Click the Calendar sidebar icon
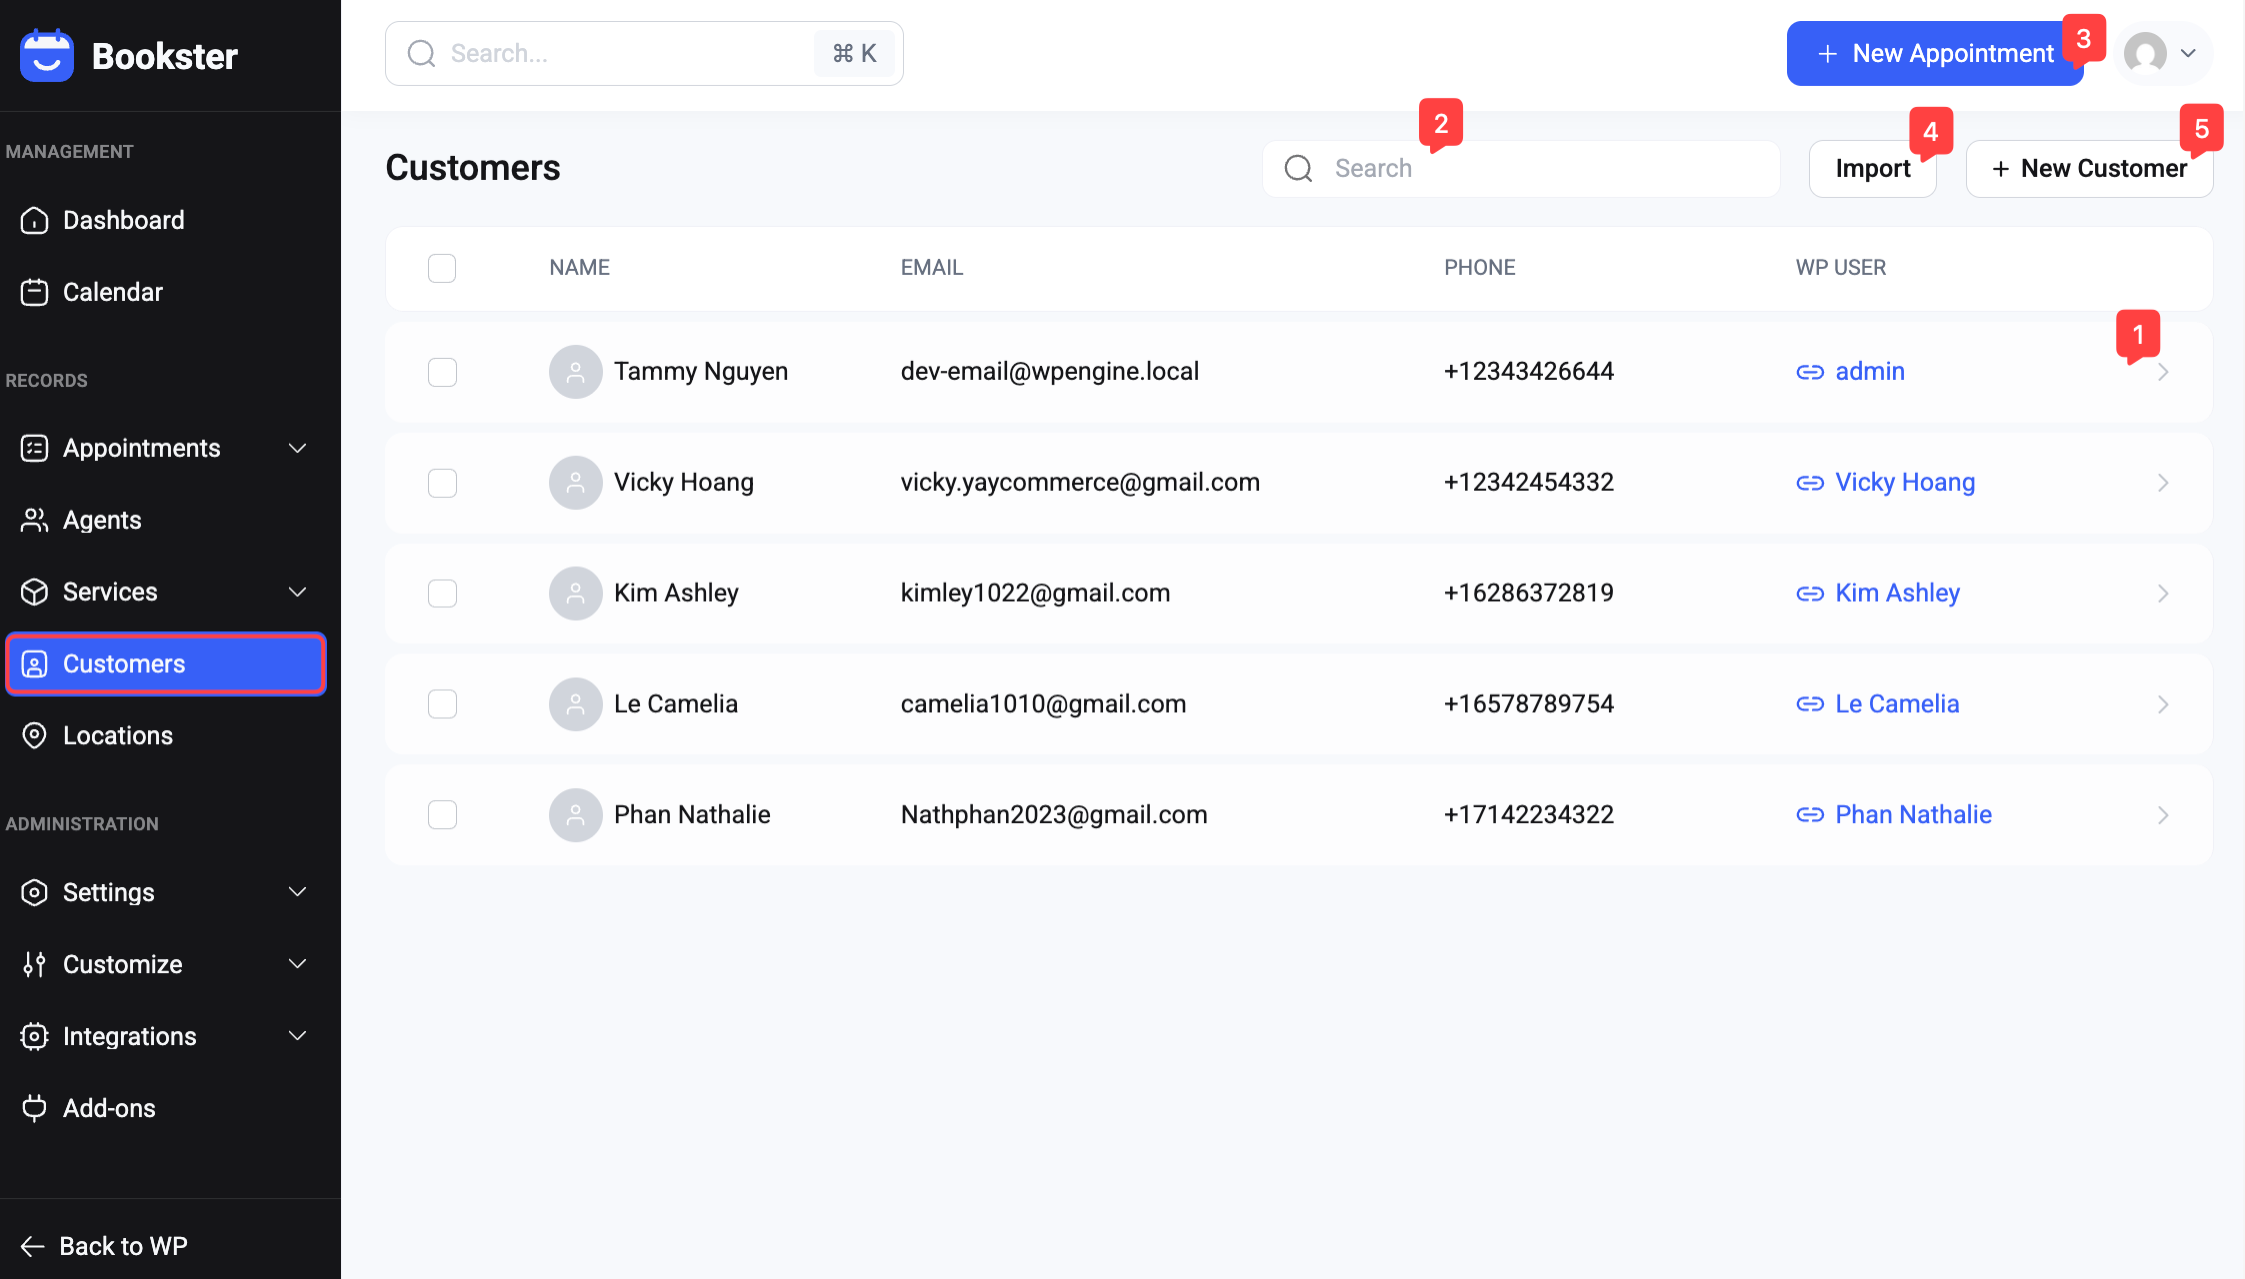 [34, 292]
